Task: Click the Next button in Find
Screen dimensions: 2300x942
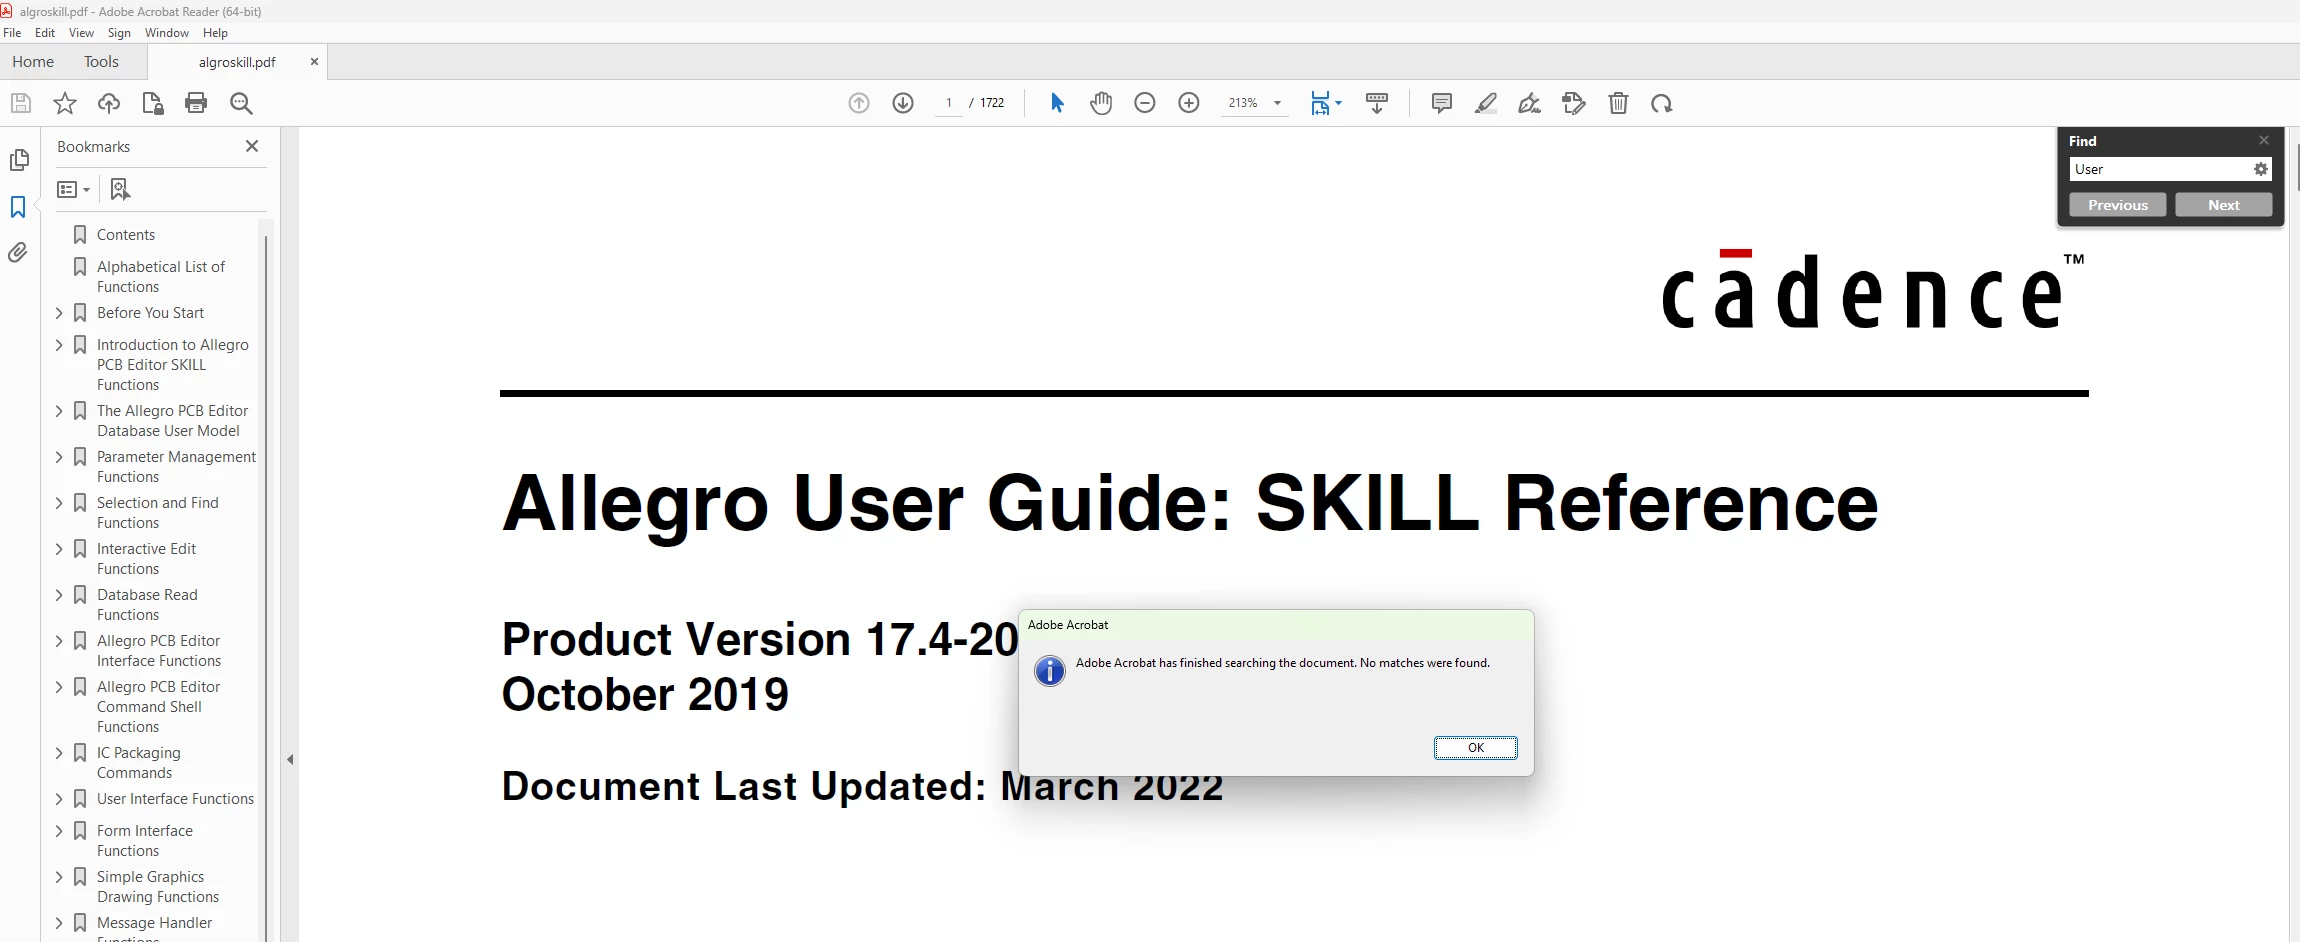Action: point(2224,205)
